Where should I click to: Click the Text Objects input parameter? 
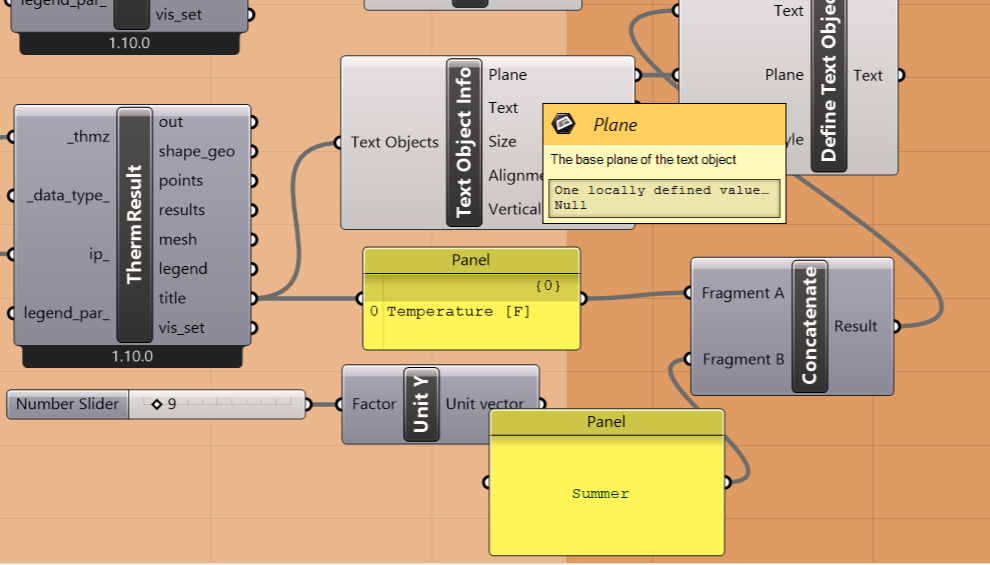click(395, 143)
